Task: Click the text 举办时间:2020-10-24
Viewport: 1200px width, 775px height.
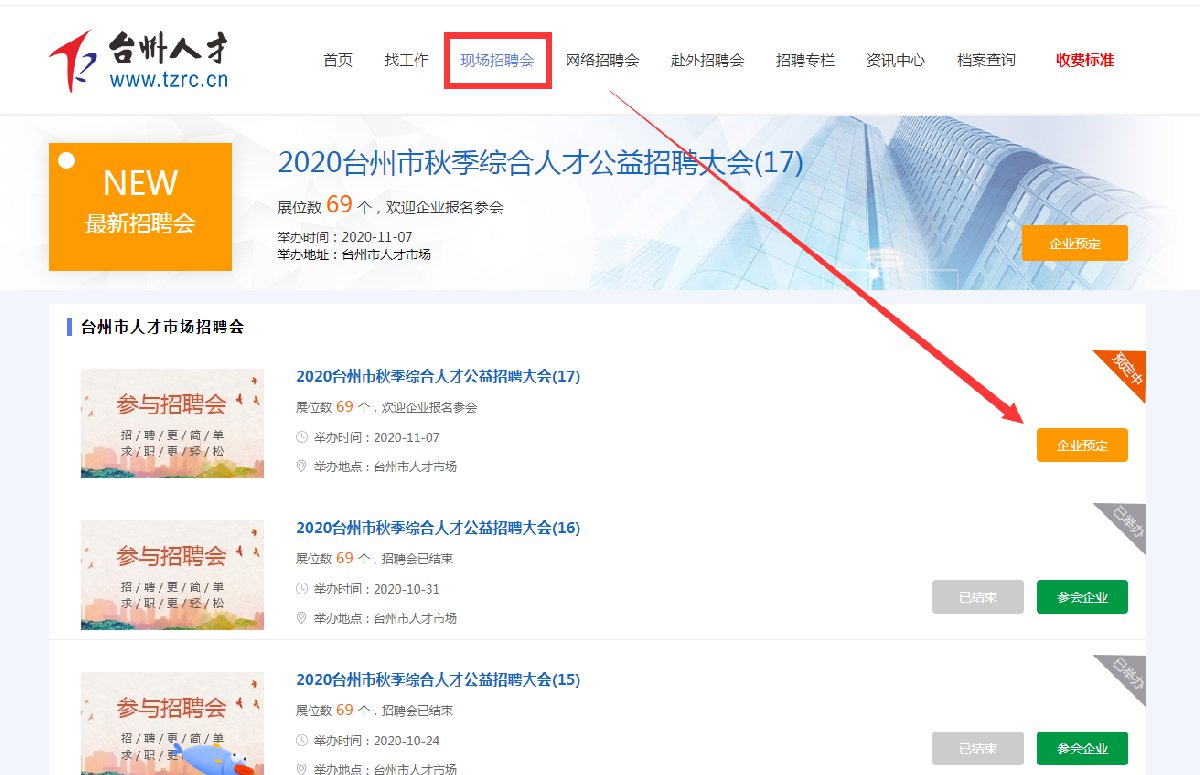Action: coord(377,741)
